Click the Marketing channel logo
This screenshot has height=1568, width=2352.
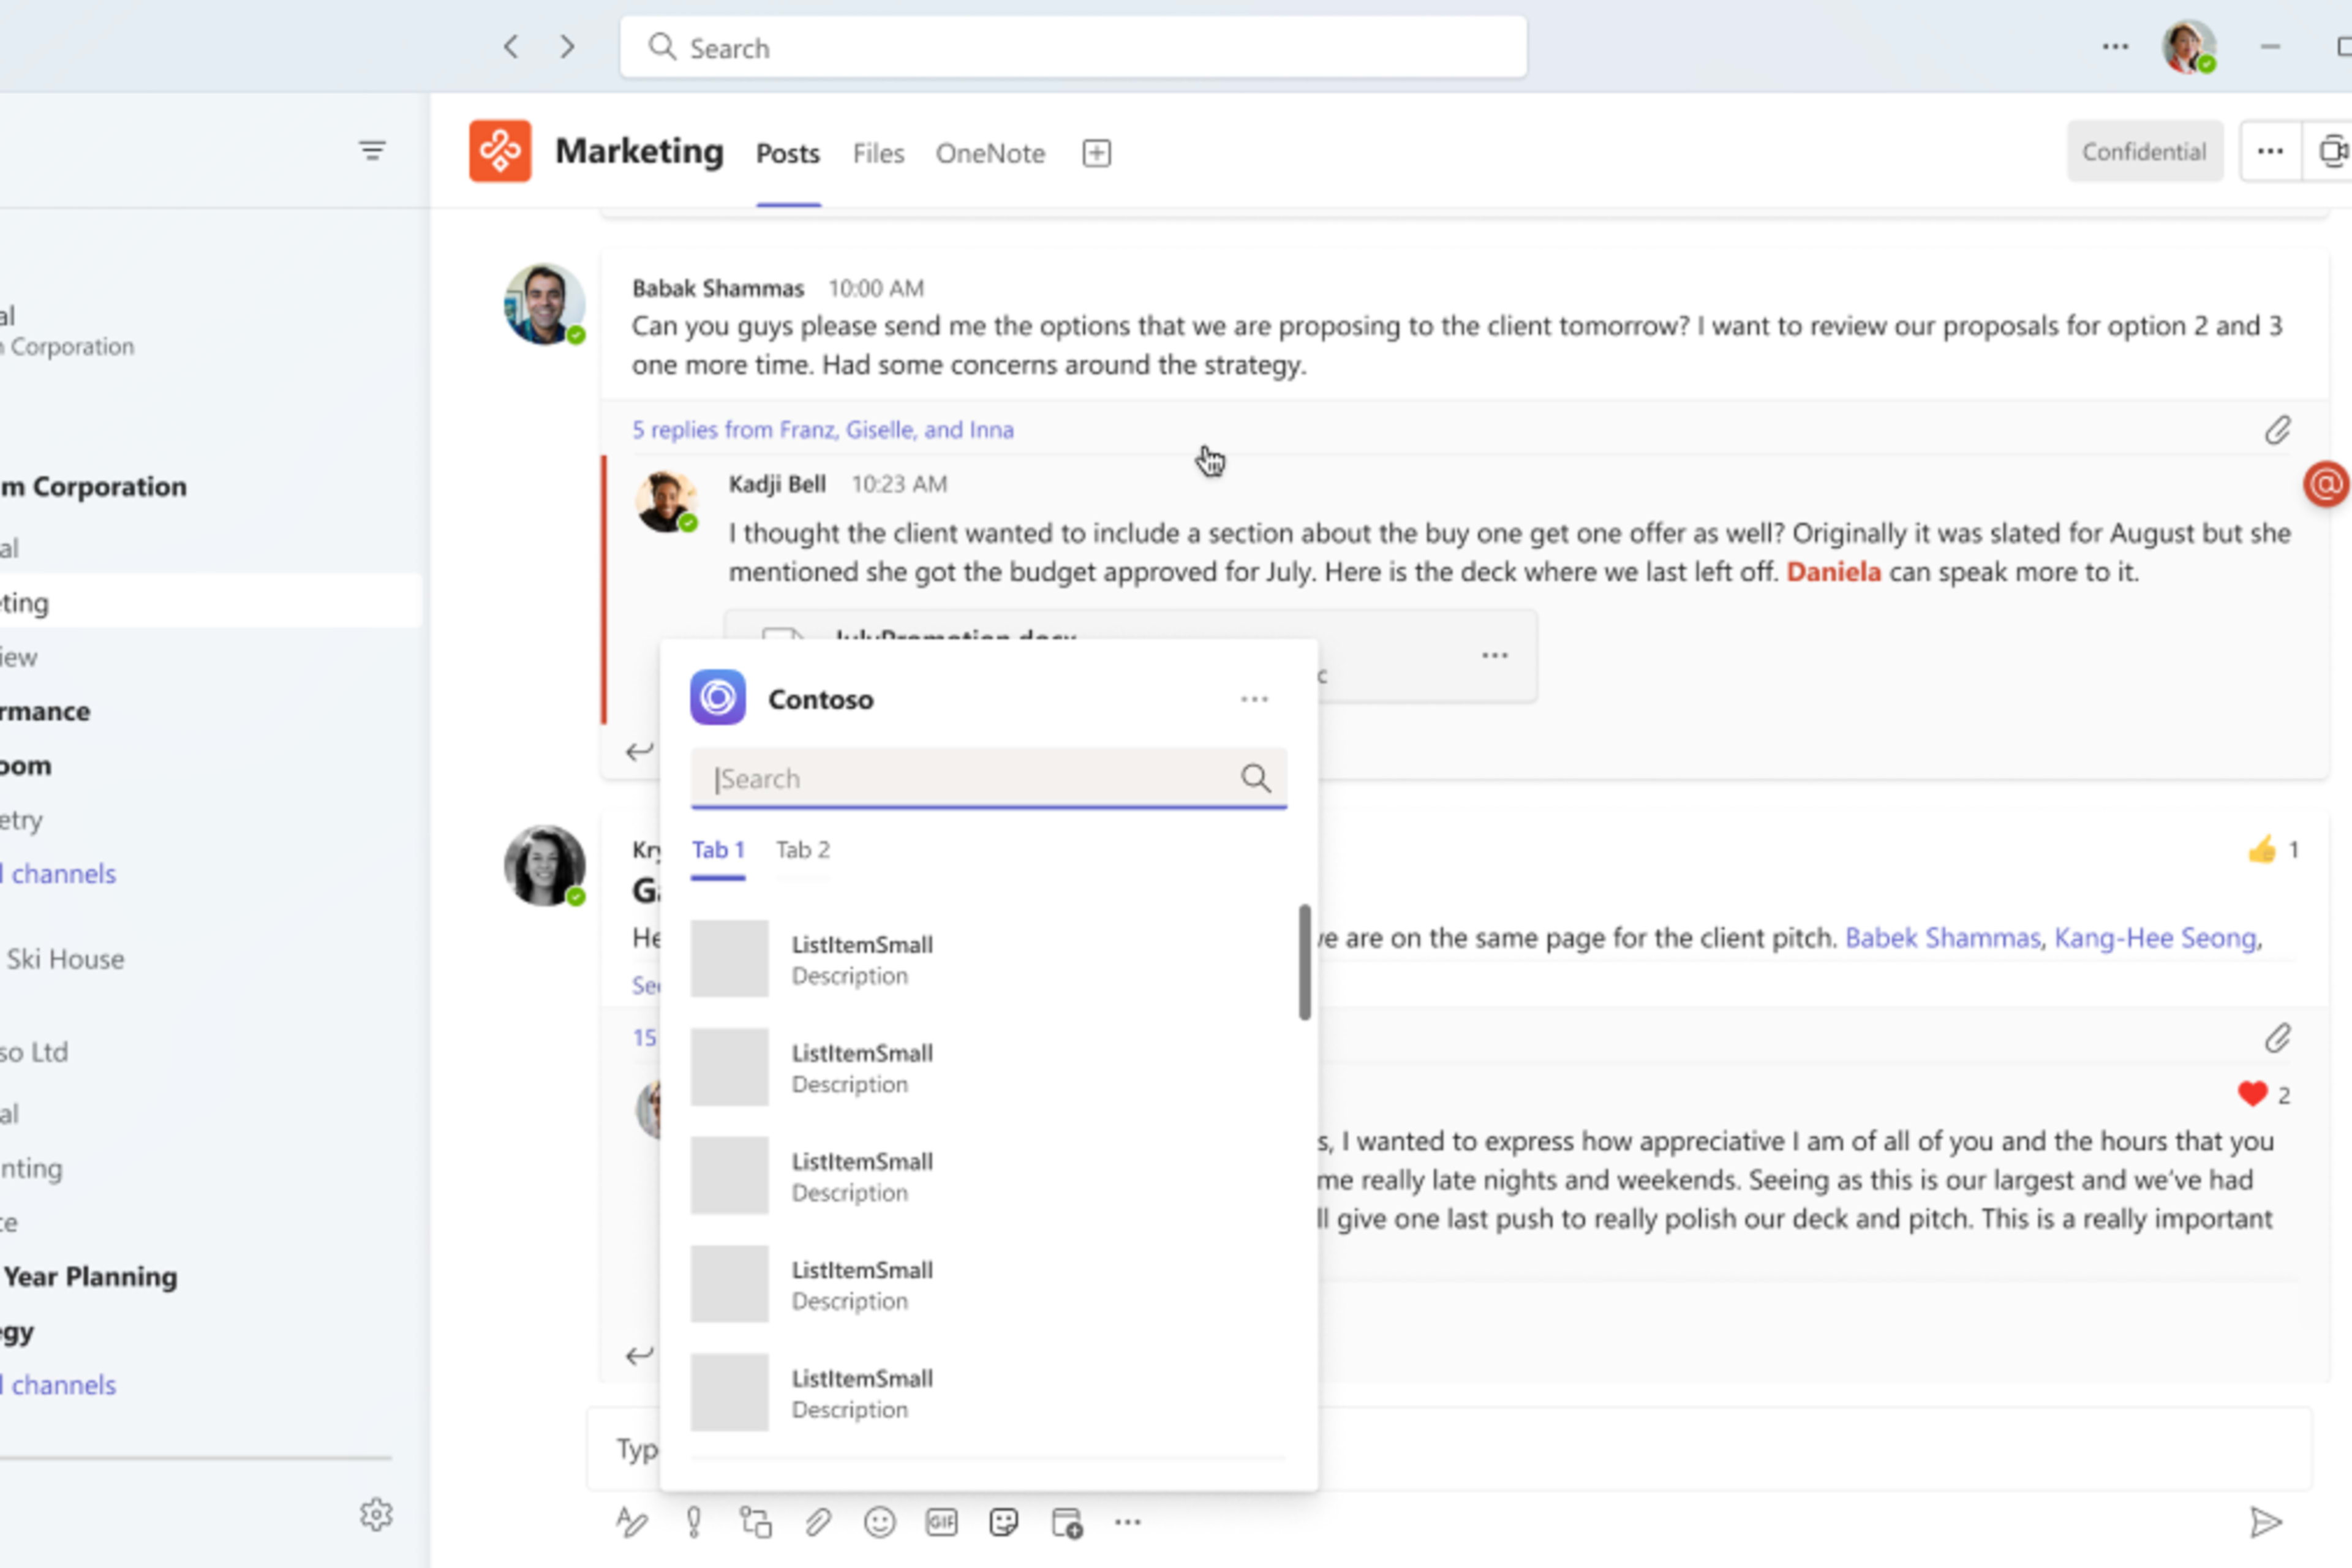(x=500, y=151)
